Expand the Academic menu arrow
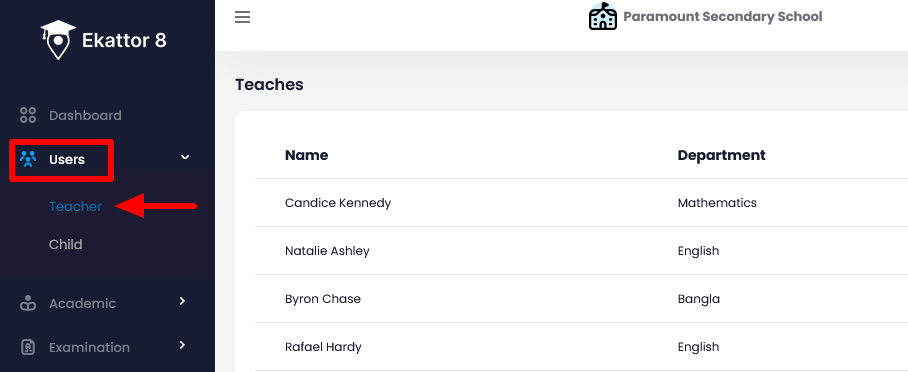The image size is (908, 372). click(x=182, y=301)
